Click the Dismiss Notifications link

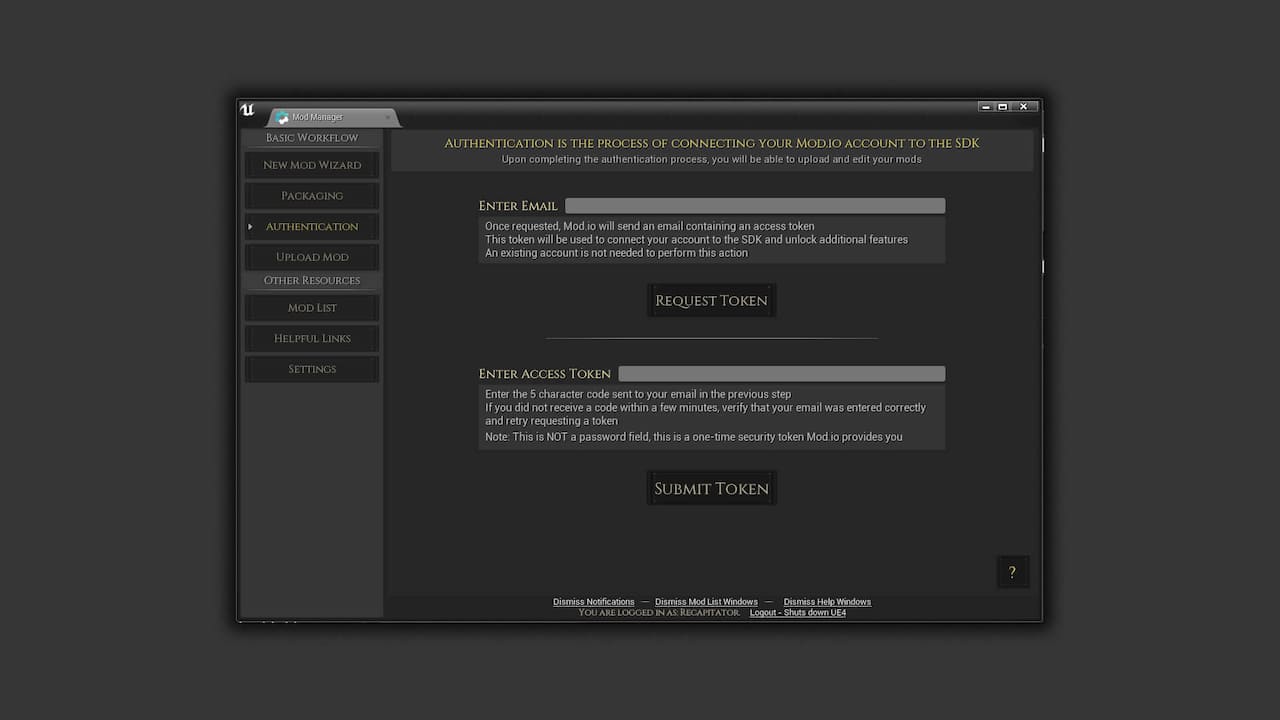pyautogui.click(x=594, y=602)
